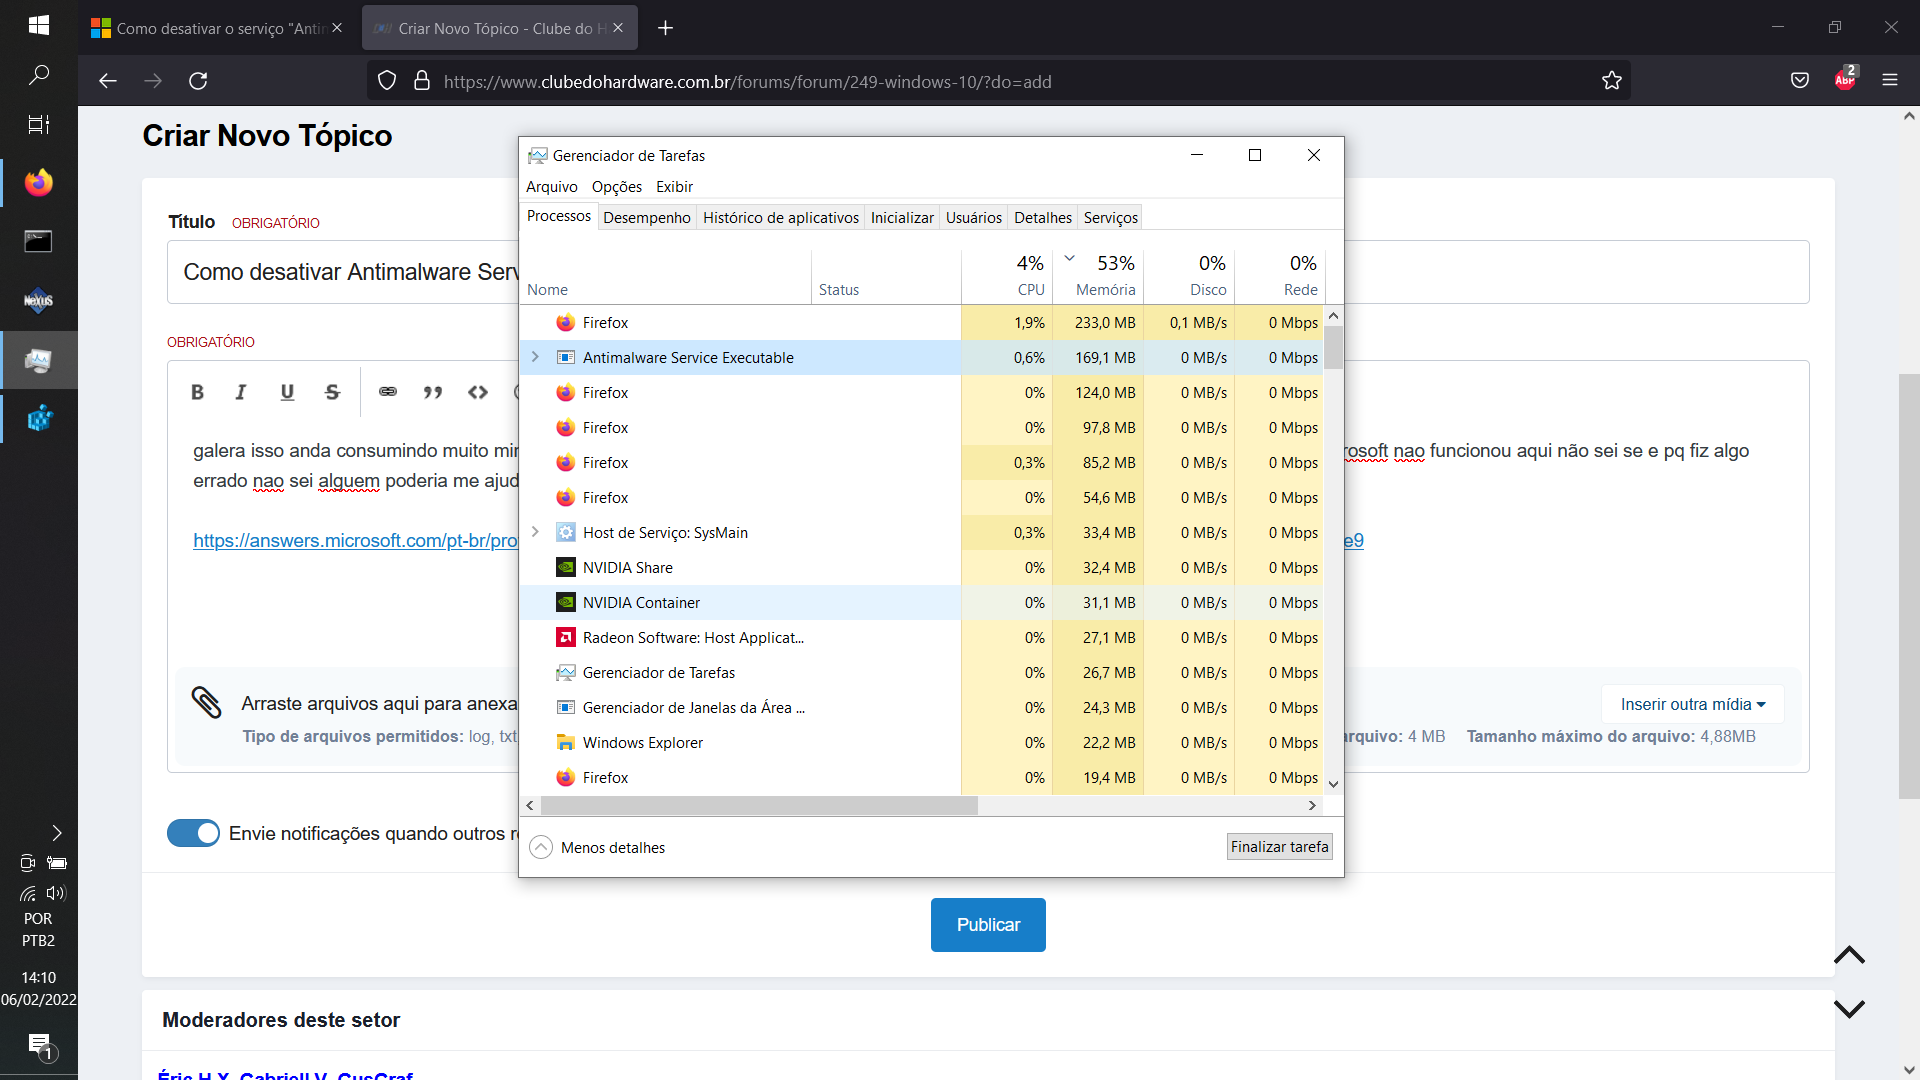
Task: Switch to the Usuários tab
Action: 974,218
